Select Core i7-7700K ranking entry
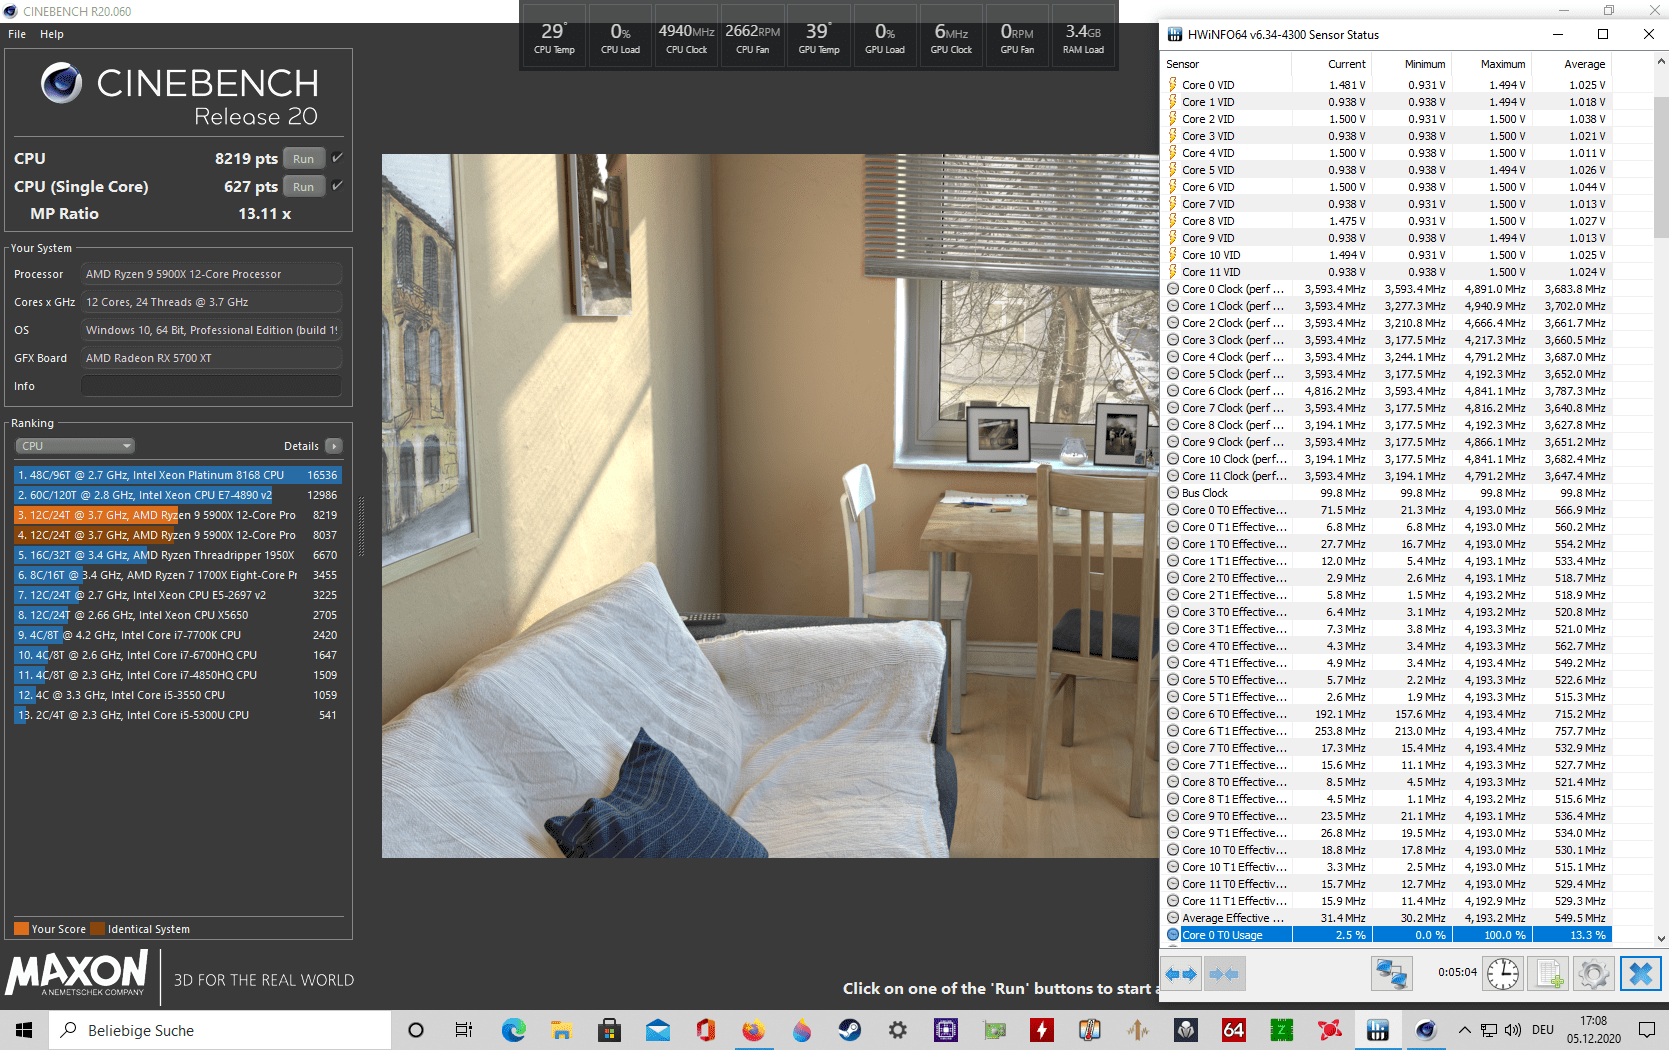This screenshot has height=1050, width=1669. (178, 635)
